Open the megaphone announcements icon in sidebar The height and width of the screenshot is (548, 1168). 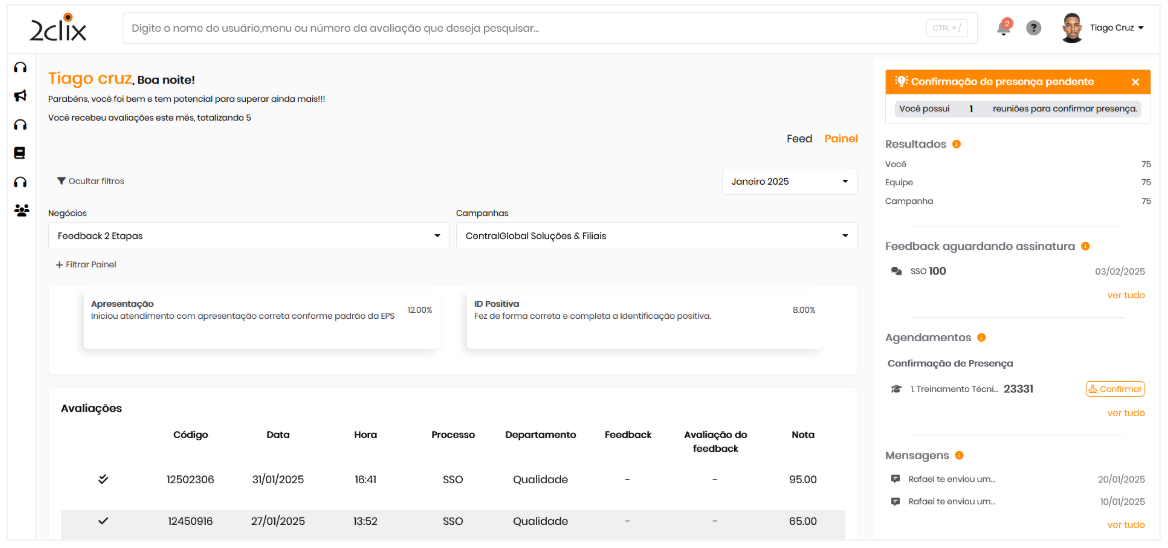point(20,96)
